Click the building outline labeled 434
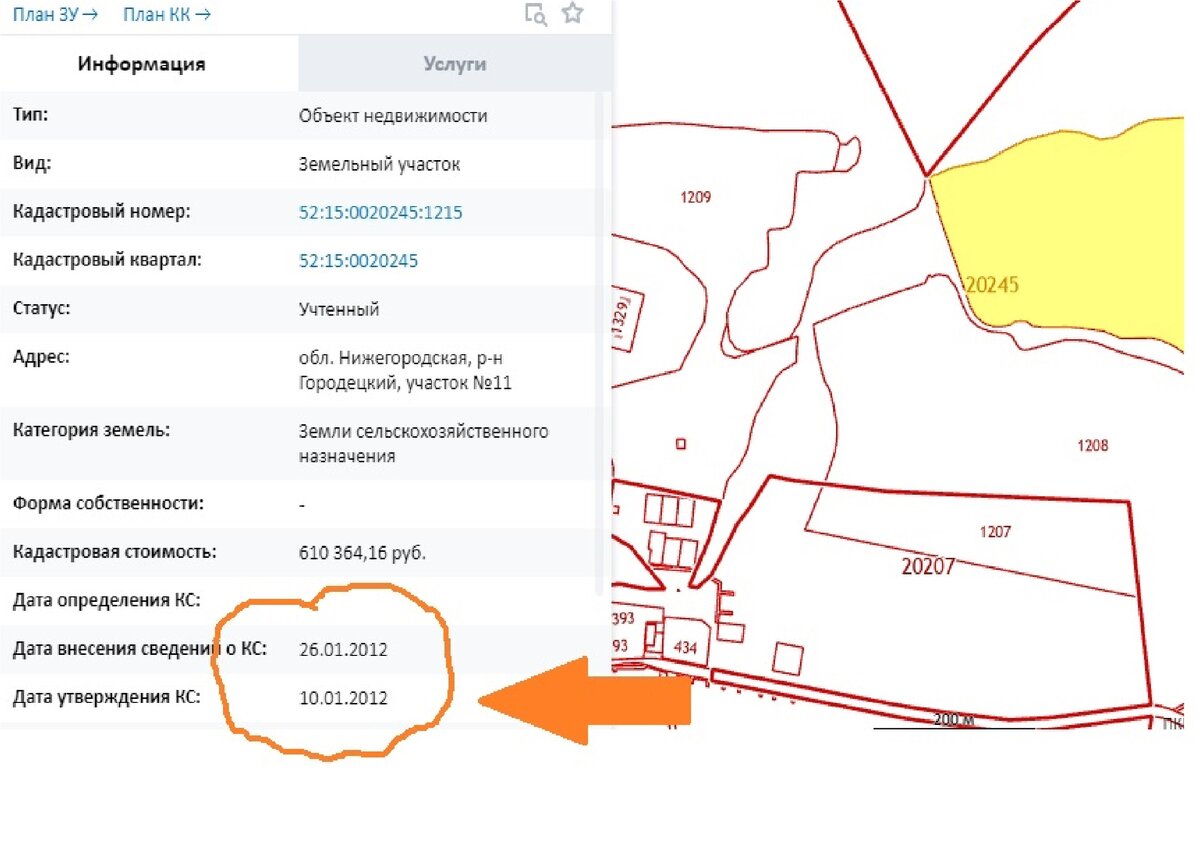This screenshot has height=850, width=1200. [x=685, y=648]
